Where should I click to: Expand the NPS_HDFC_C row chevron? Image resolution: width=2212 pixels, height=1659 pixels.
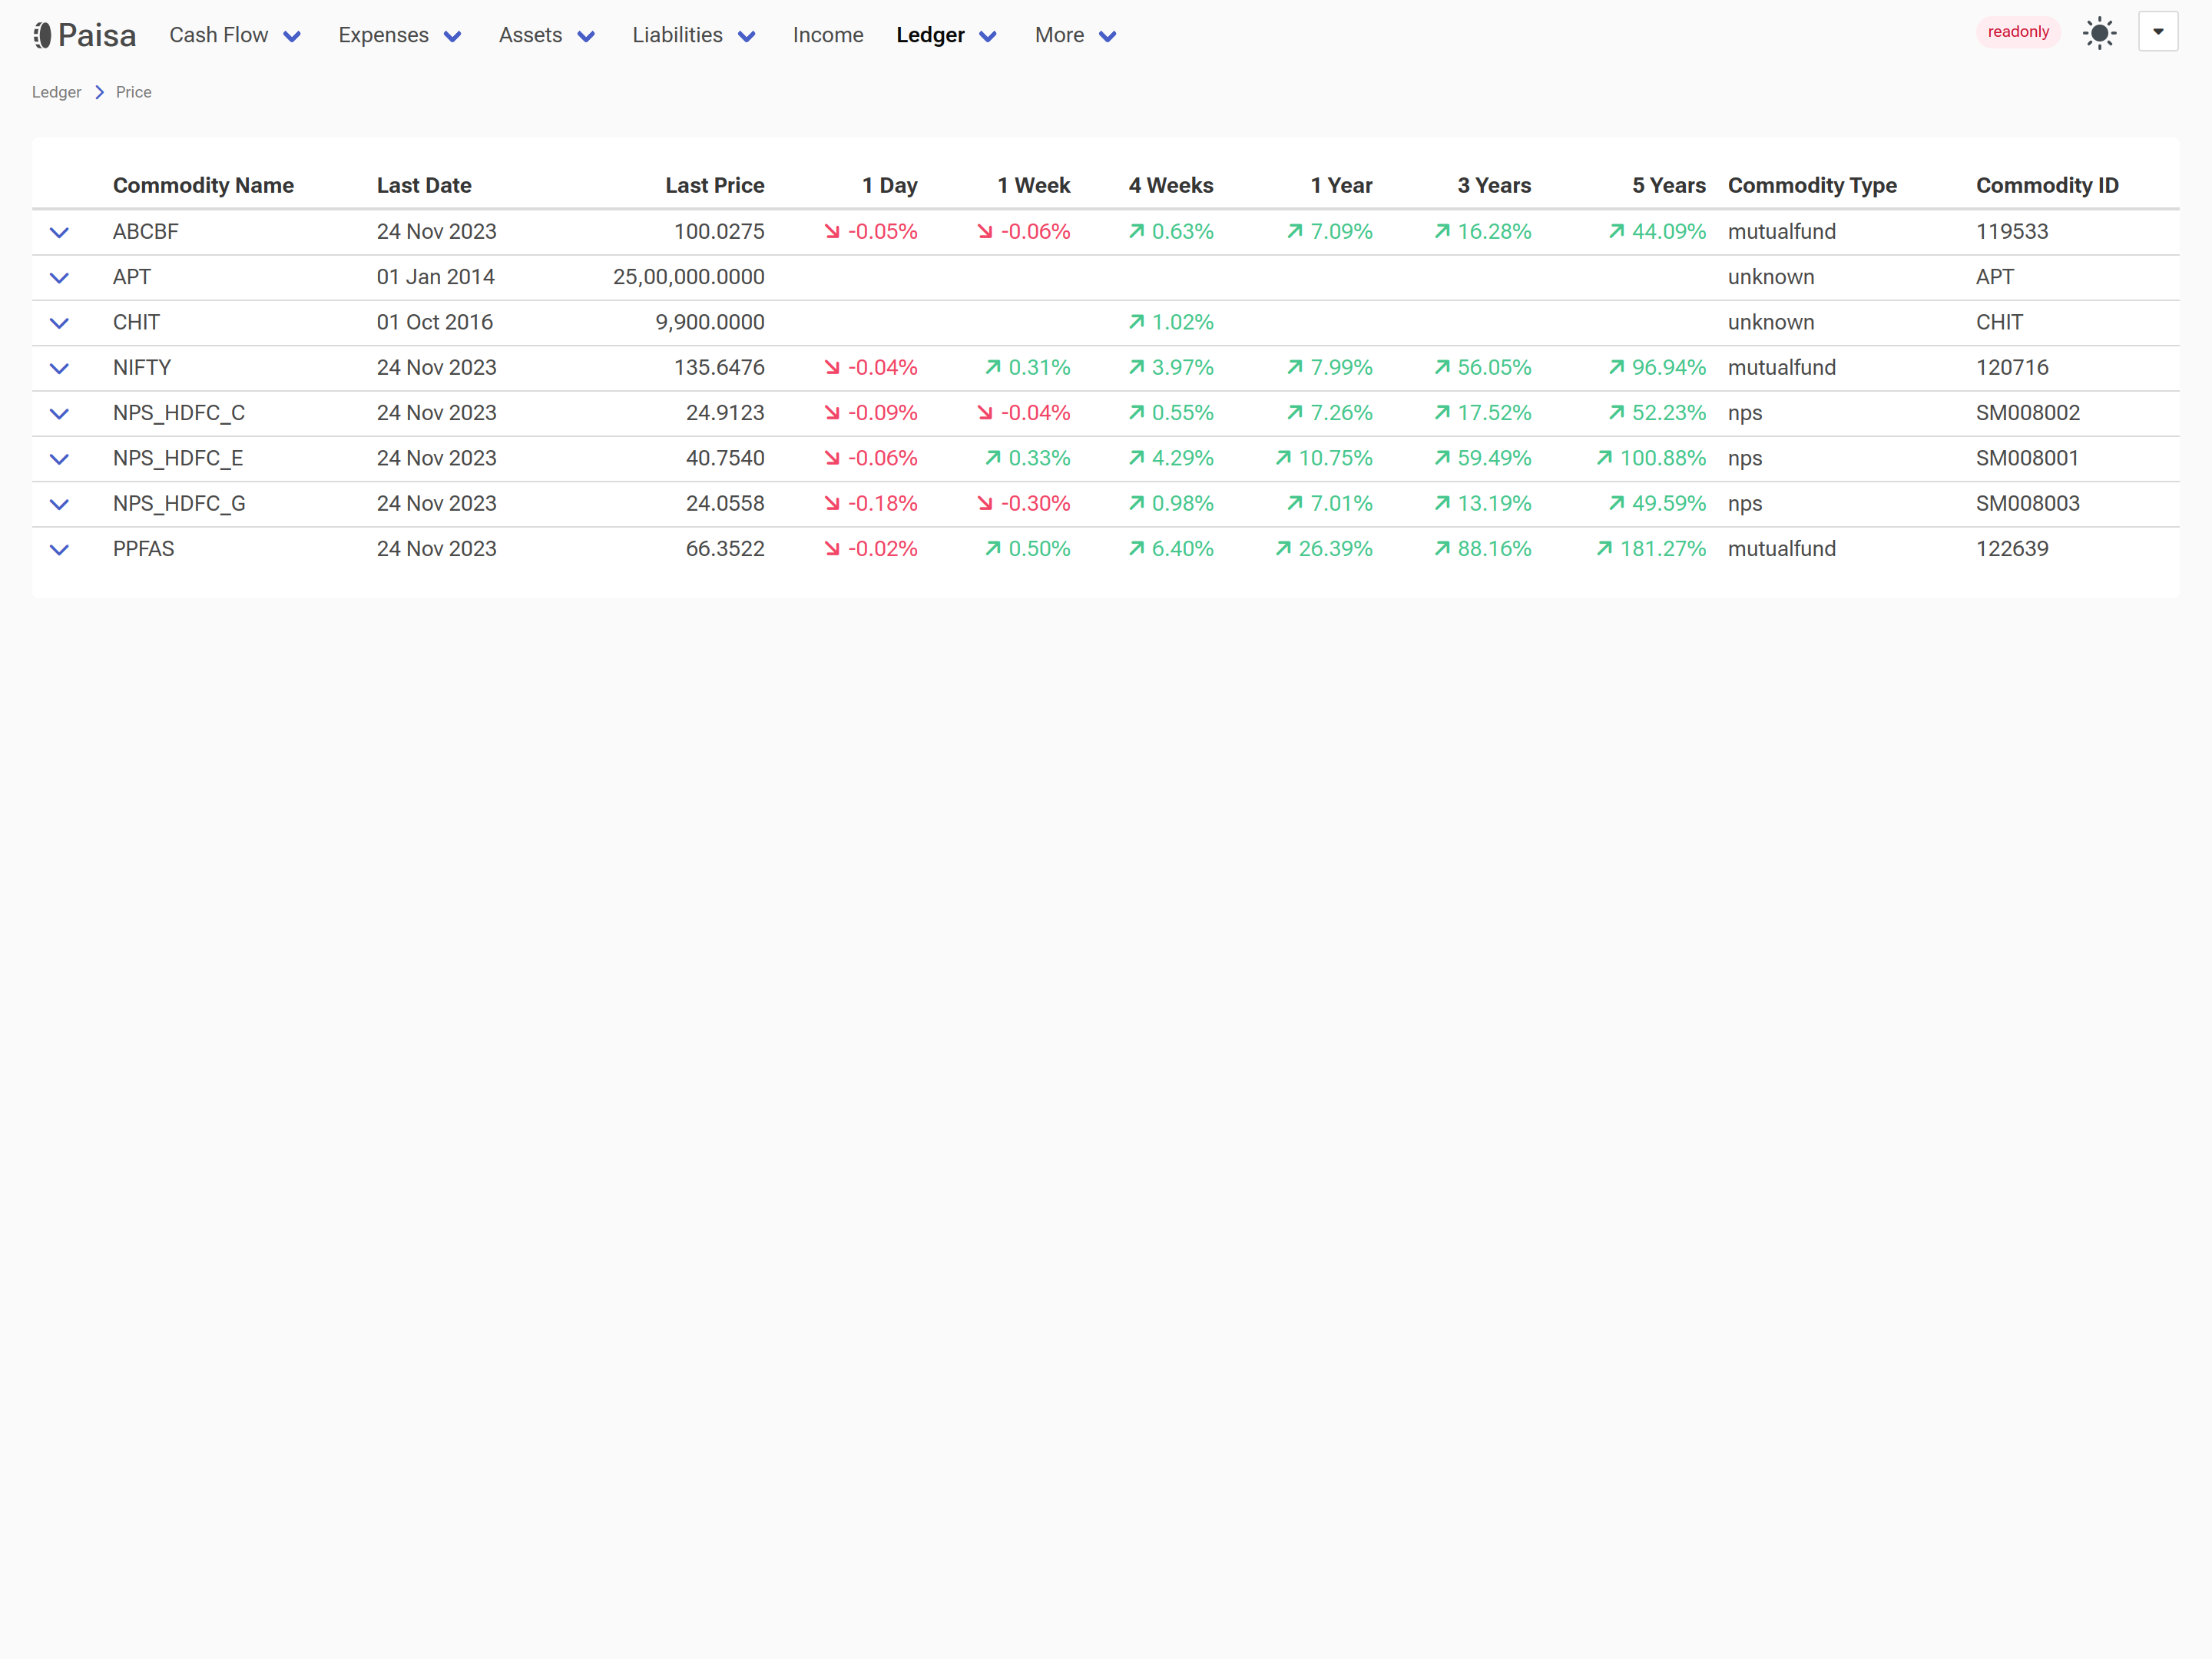(59, 413)
